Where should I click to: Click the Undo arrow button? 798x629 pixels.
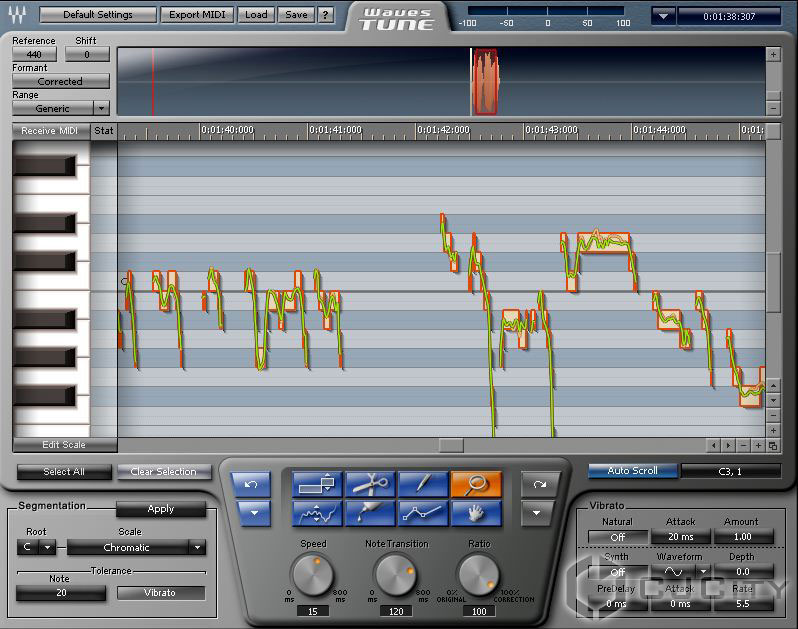[251, 485]
